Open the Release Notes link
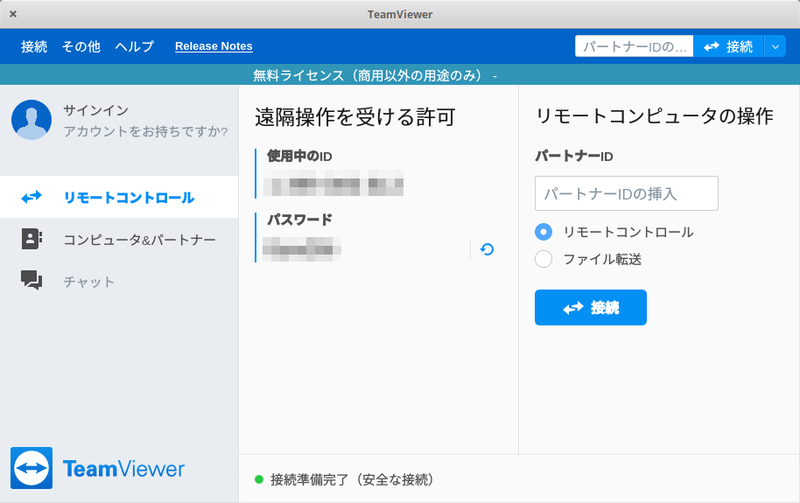800x503 pixels. pos(214,46)
